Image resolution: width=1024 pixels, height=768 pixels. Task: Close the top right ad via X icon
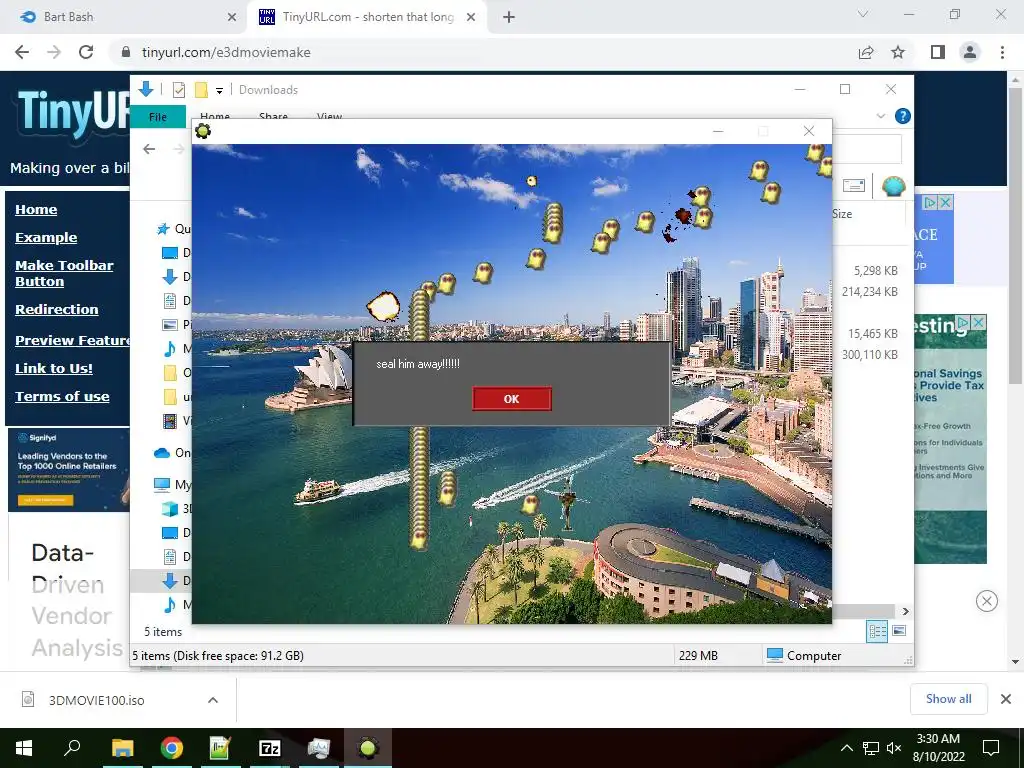click(945, 202)
